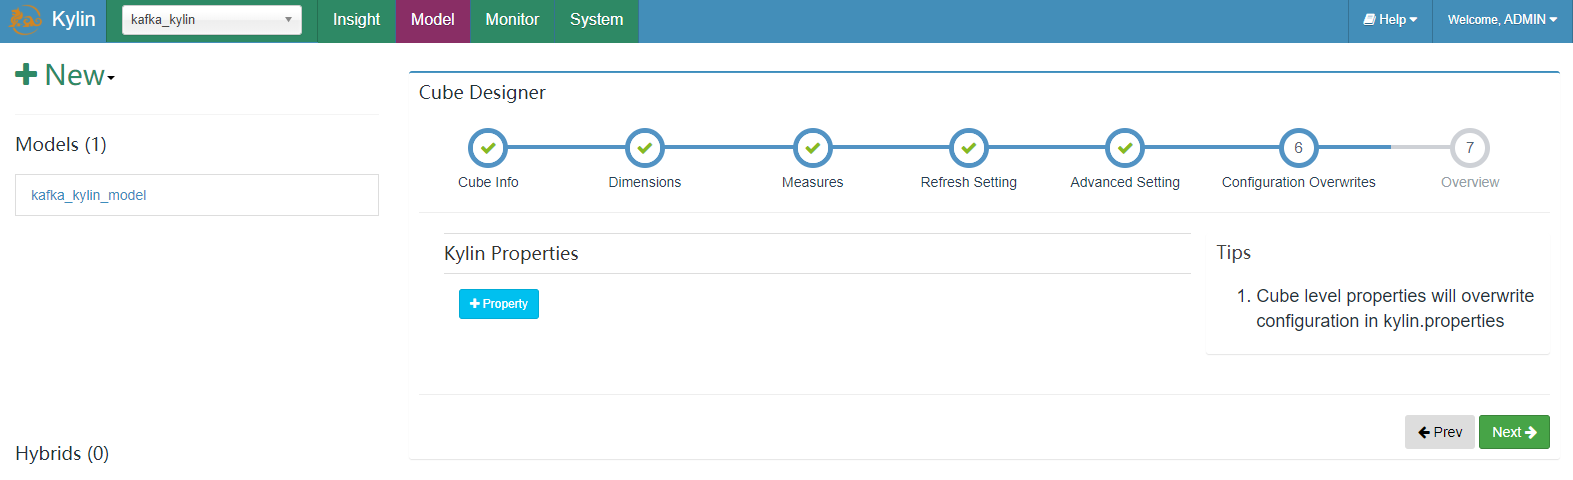This screenshot has height=480, width=1573.
Task: Open the Refresh Setting step circle
Action: [x=969, y=148]
